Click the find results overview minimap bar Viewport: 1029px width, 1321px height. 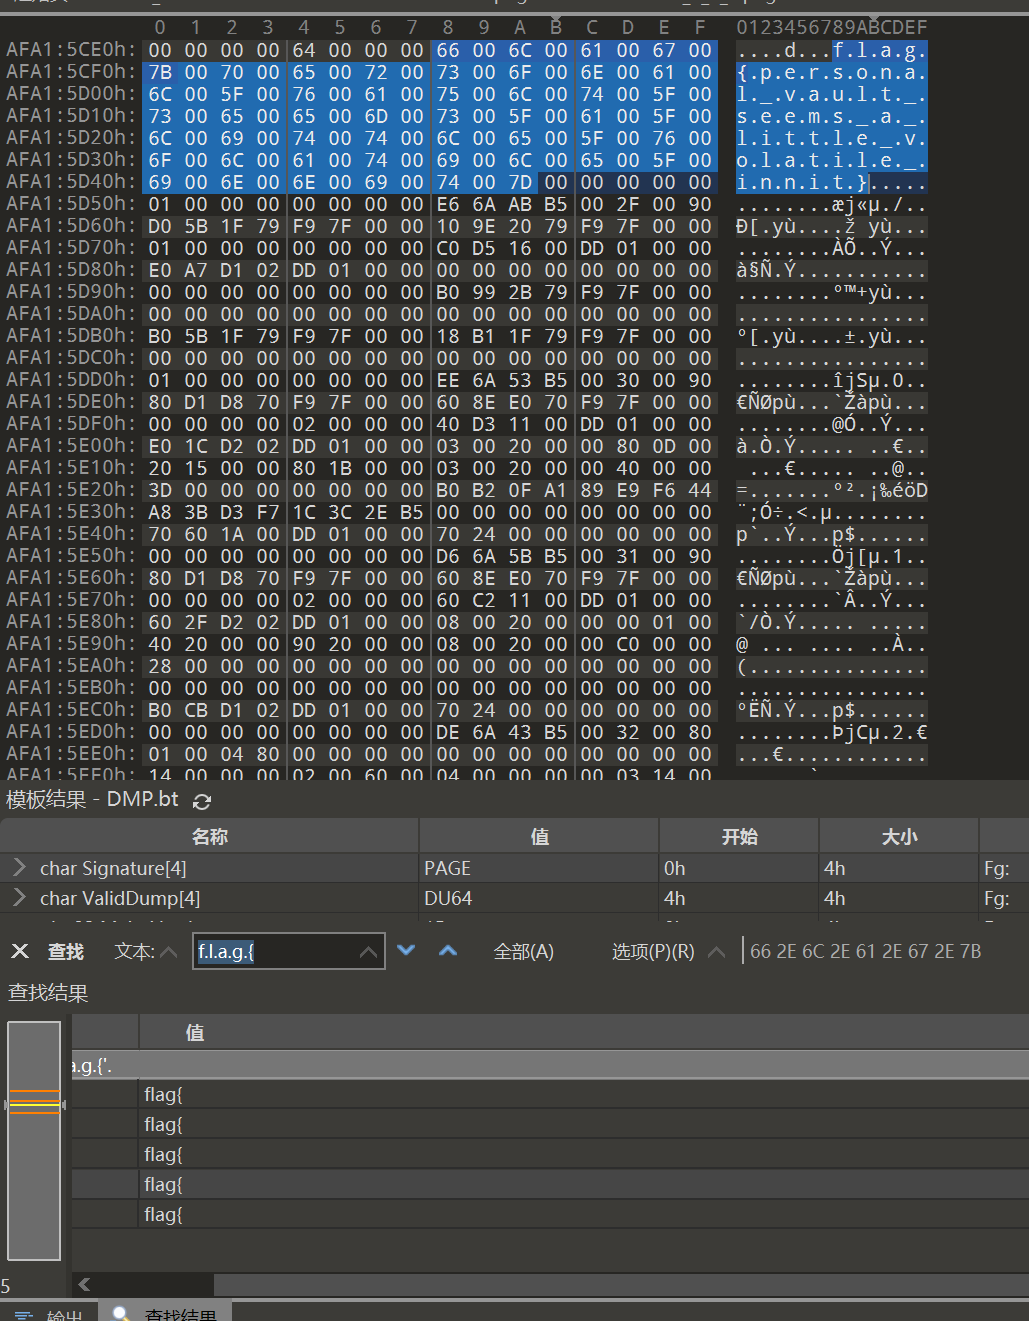(x=34, y=1140)
